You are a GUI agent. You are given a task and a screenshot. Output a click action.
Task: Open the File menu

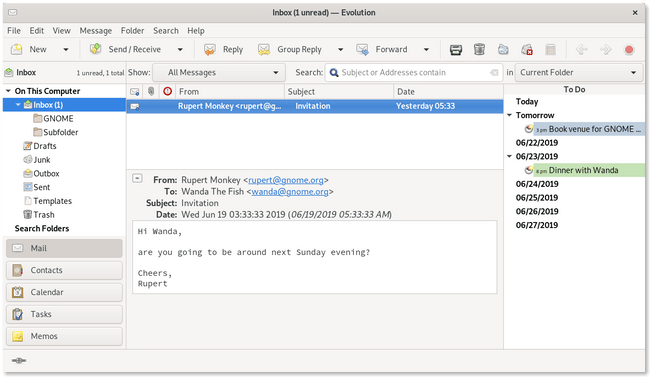coord(14,31)
